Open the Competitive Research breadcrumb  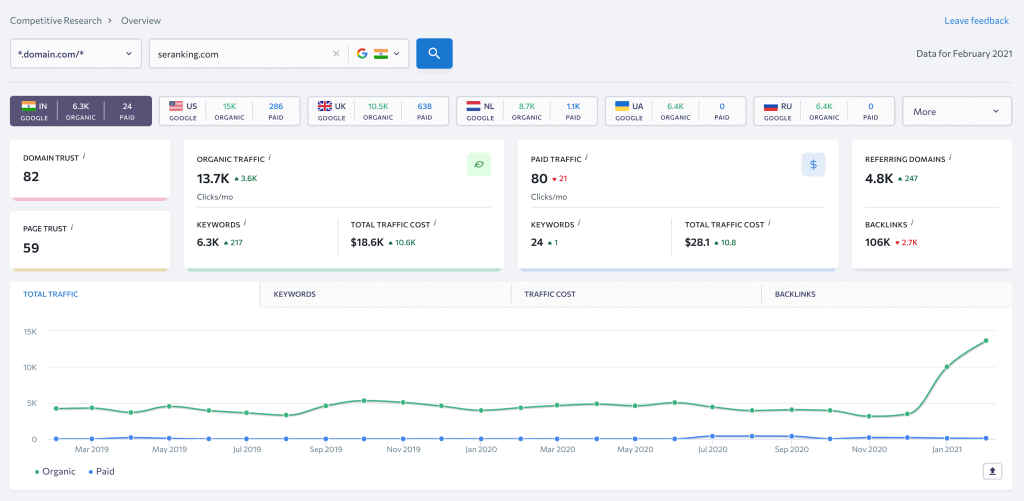[56, 21]
